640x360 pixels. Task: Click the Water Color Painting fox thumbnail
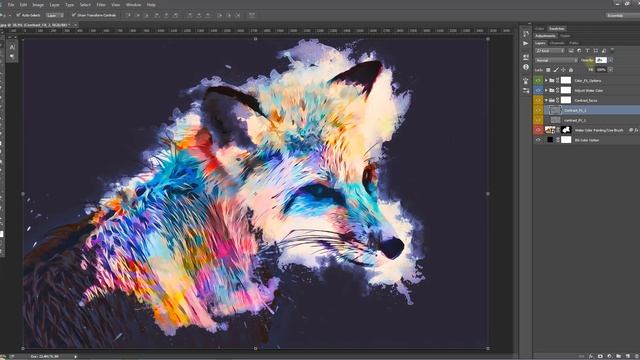(x=550, y=130)
